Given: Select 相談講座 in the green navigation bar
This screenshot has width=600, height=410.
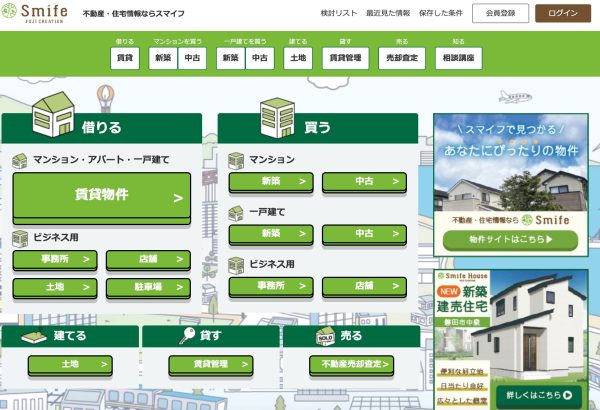Looking at the screenshot, I should 458,58.
